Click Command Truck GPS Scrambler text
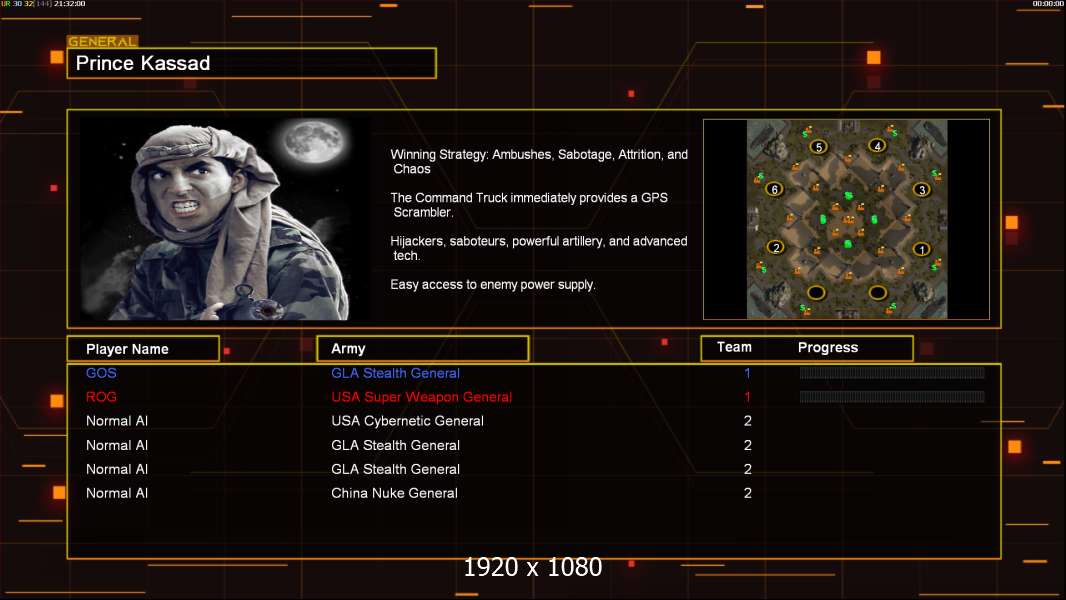This screenshot has height=600, width=1066. point(529,205)
